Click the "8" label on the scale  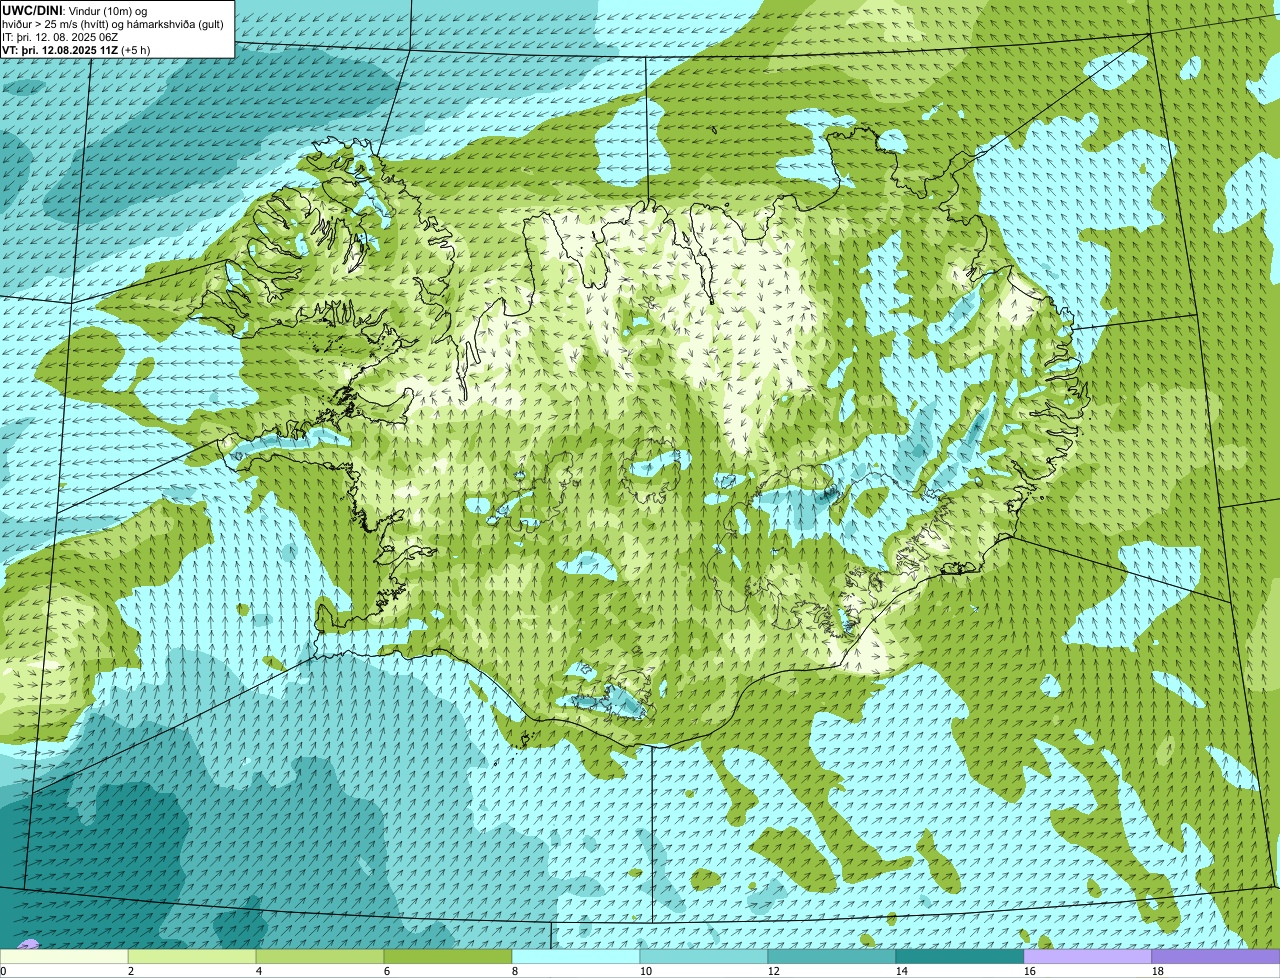pyautogui.click(x=515, y=971)
